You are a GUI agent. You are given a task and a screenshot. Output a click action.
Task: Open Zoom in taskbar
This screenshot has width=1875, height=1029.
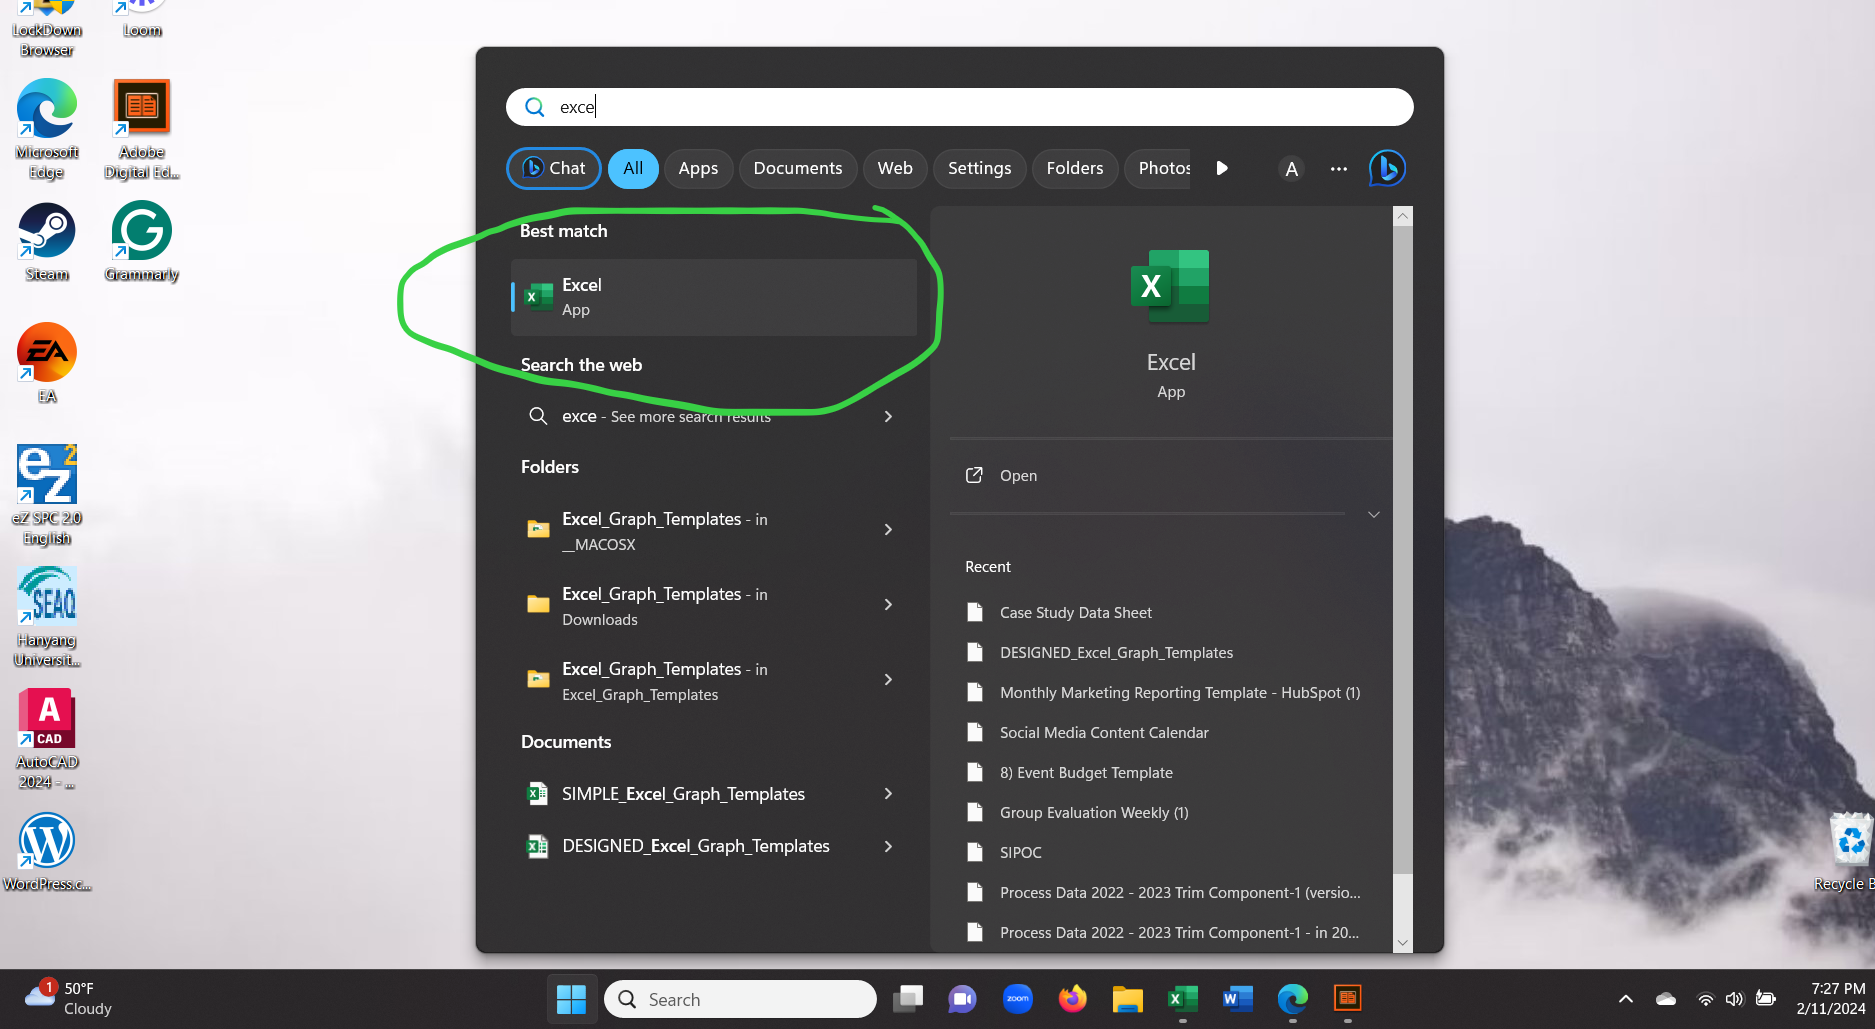[1018, 999]
